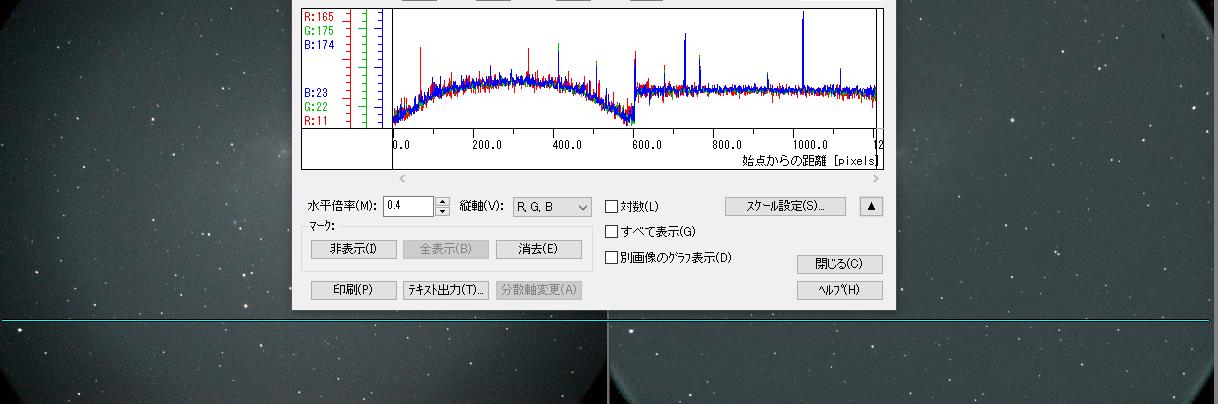Click テキスト出力(T)... button
Image resolution: width=1218 pixels, height=404 pixels.
click(x=446, y=290)
